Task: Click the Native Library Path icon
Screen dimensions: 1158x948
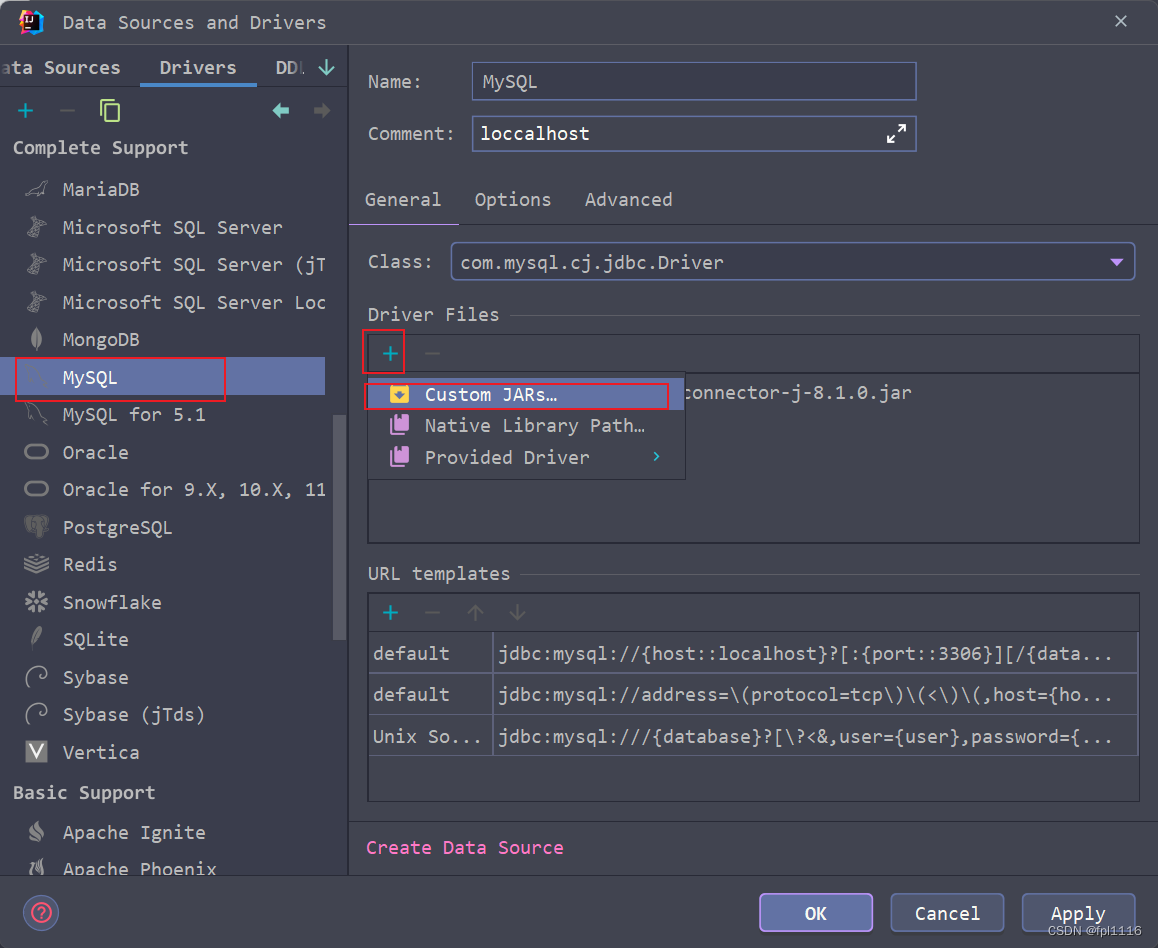Action: [x=400, y=425]
